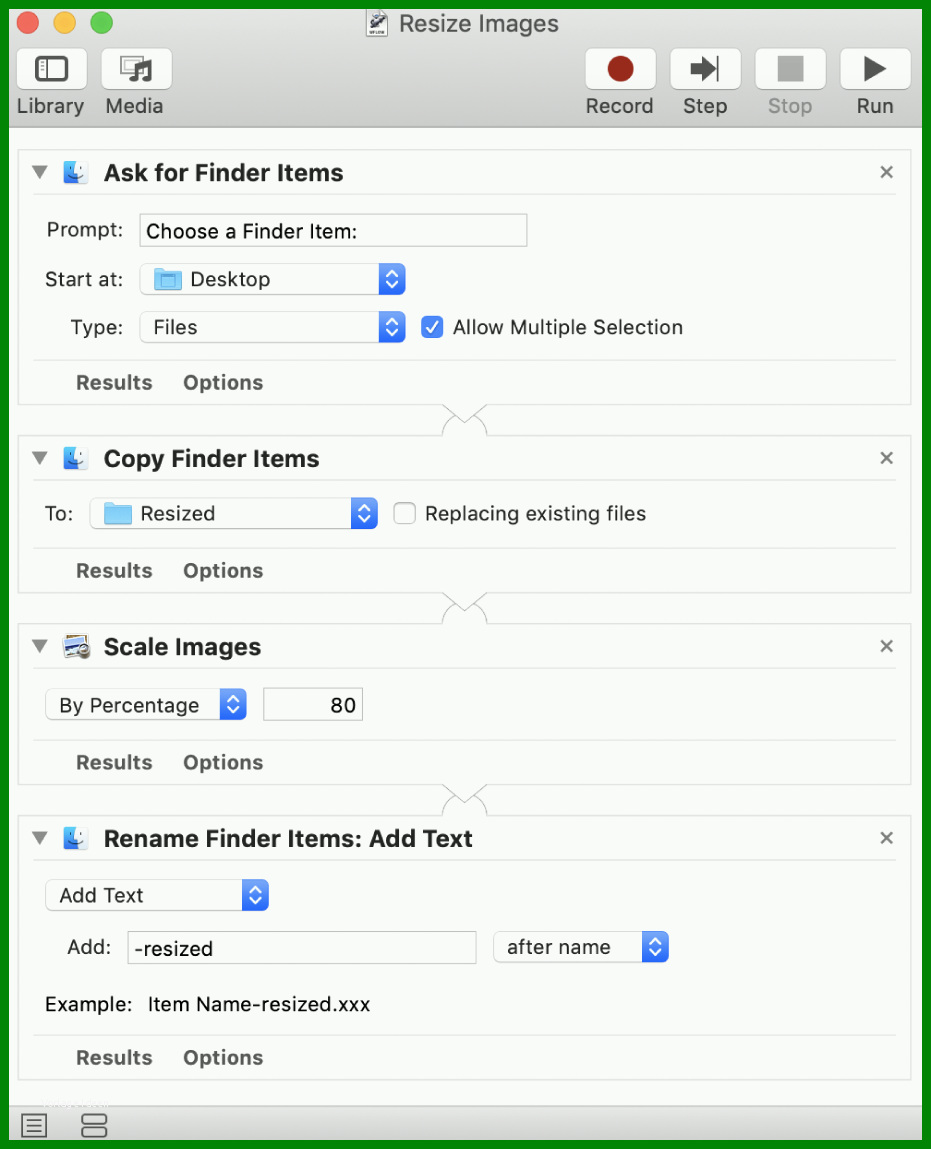The image size is (931, 1149).
Task: Click the greyed-out Stop button
Action: tap(790, 69)
